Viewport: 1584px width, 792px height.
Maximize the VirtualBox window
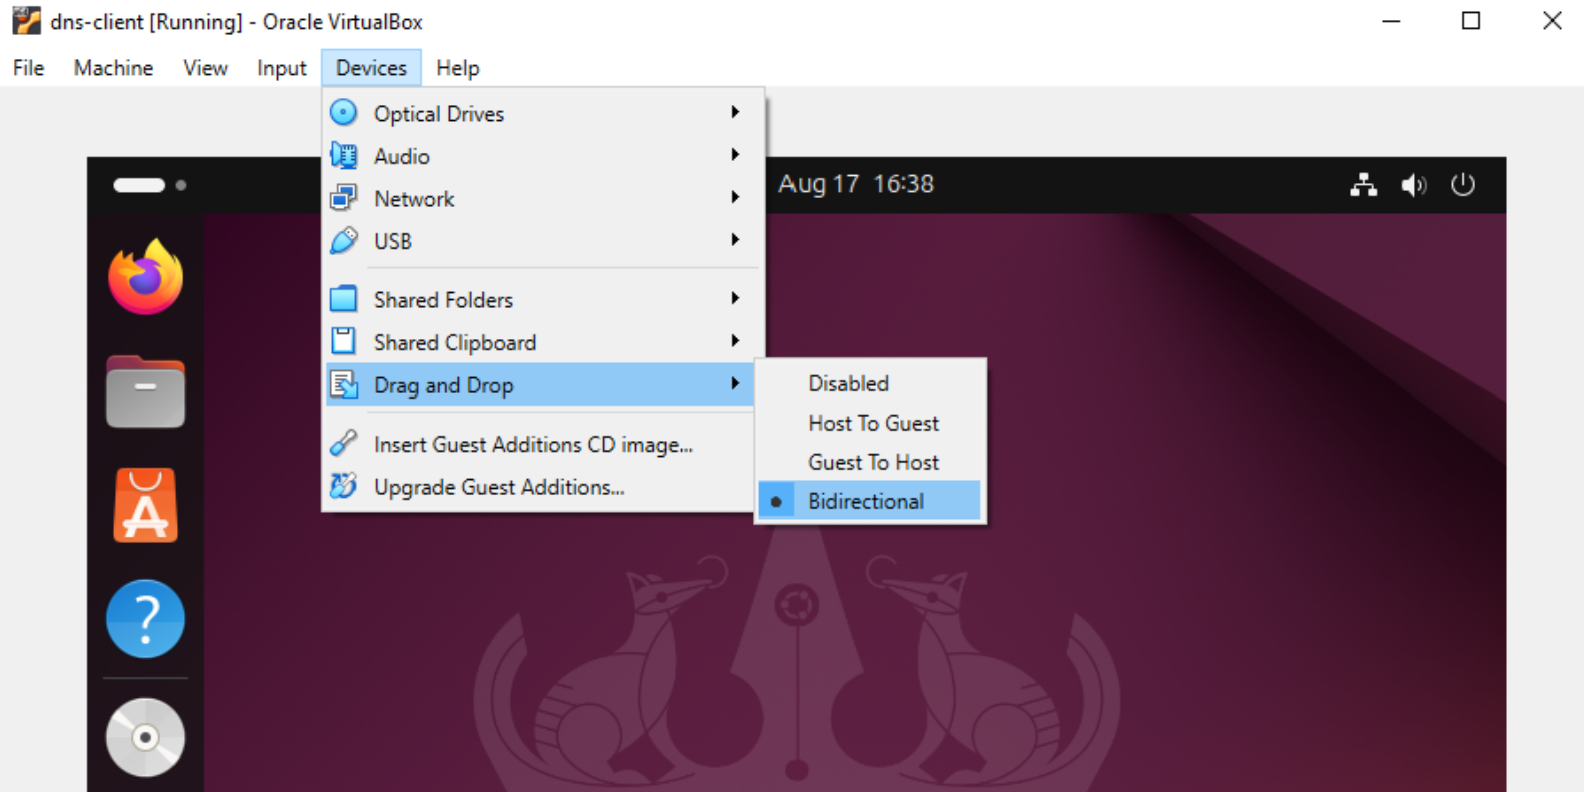pyautogui.click(x=1471, y=21)
